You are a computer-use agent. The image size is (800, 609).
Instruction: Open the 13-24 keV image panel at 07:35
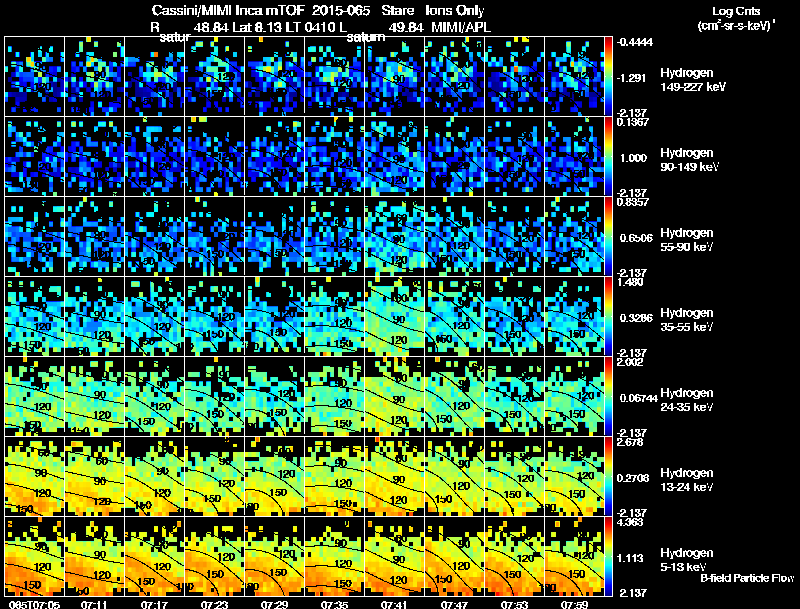(x=335, y=477)
